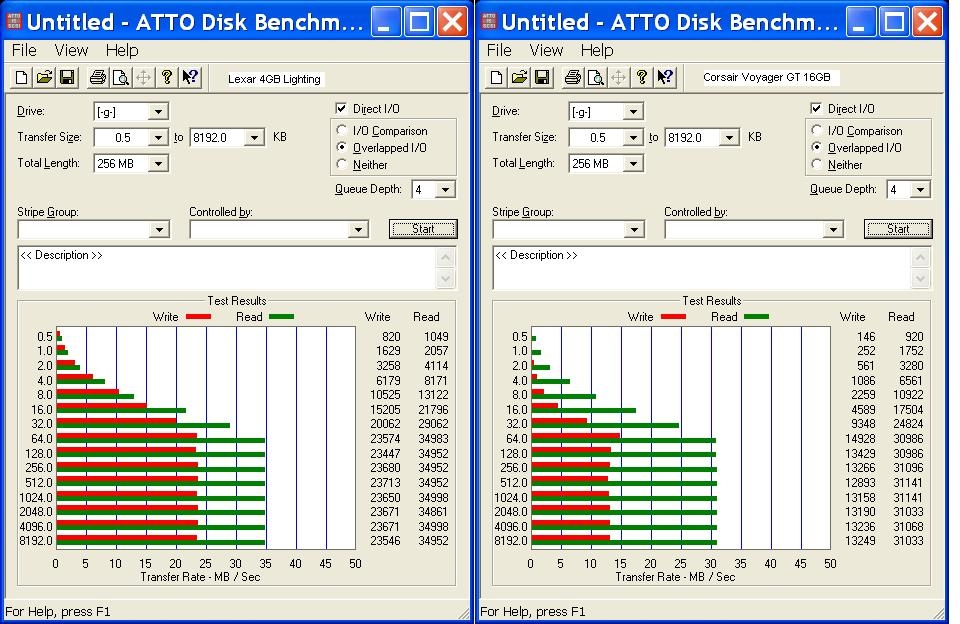Open Stripe Group dropdown in Lexar window
Viewport: 960px width, 624px height.
point(159,230)
